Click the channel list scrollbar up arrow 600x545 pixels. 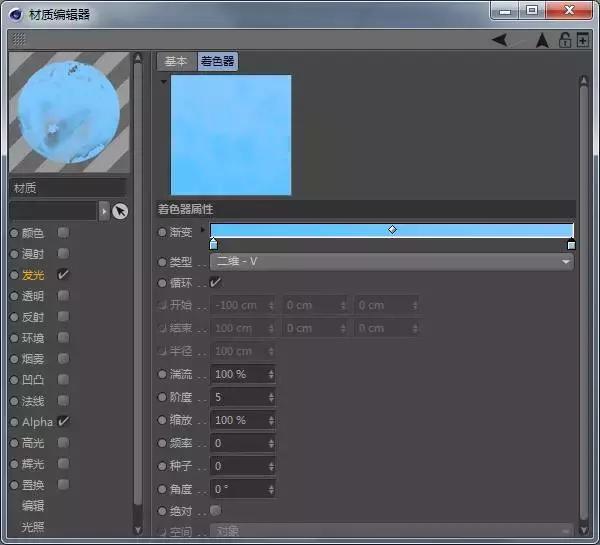tap(138, 58)
